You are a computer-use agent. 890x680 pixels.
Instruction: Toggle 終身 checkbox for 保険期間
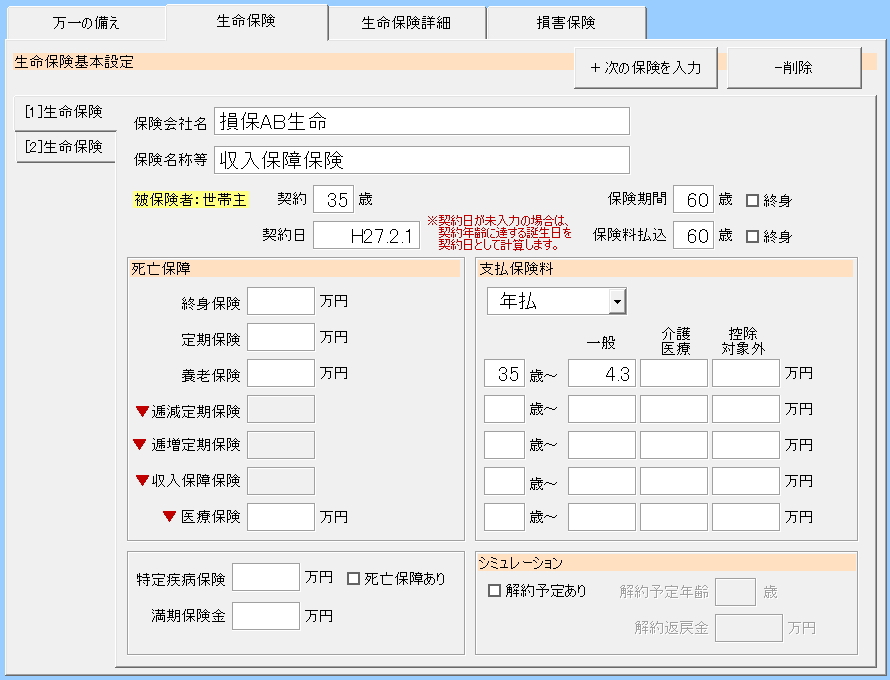point(753,200)
